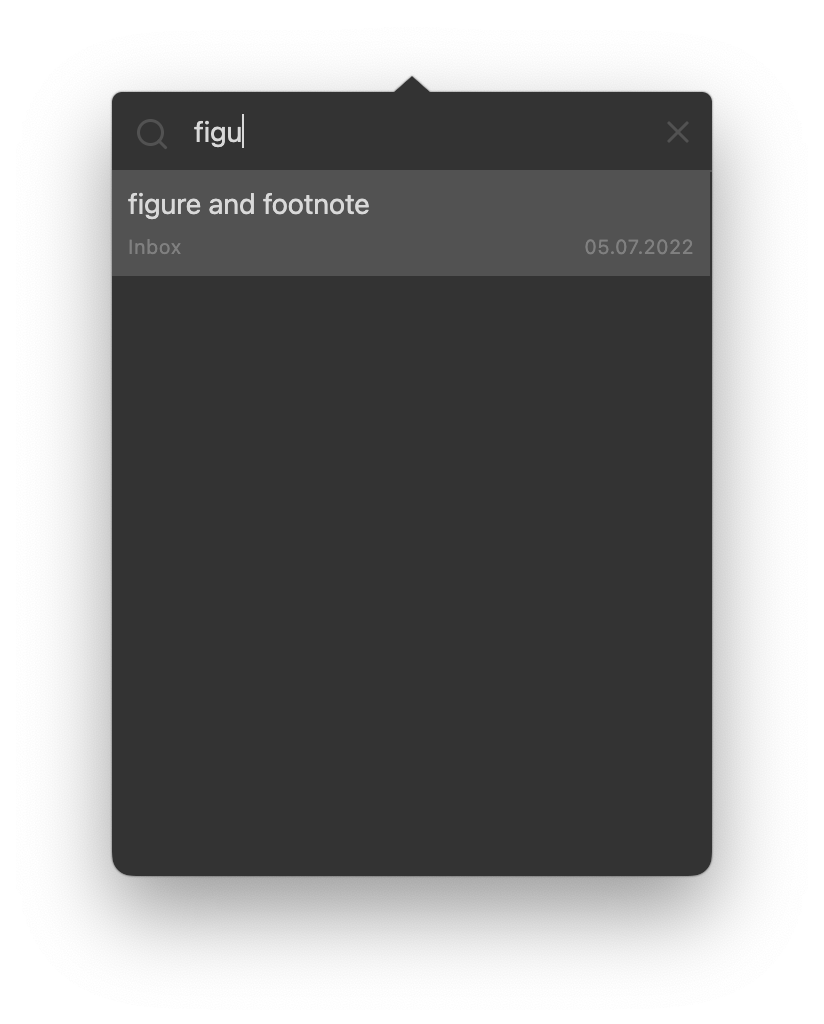Dismiss the search query using the X button
The height and width of the screenshot is (1024, 824).
pyautogui.click(x=678, y=132)
